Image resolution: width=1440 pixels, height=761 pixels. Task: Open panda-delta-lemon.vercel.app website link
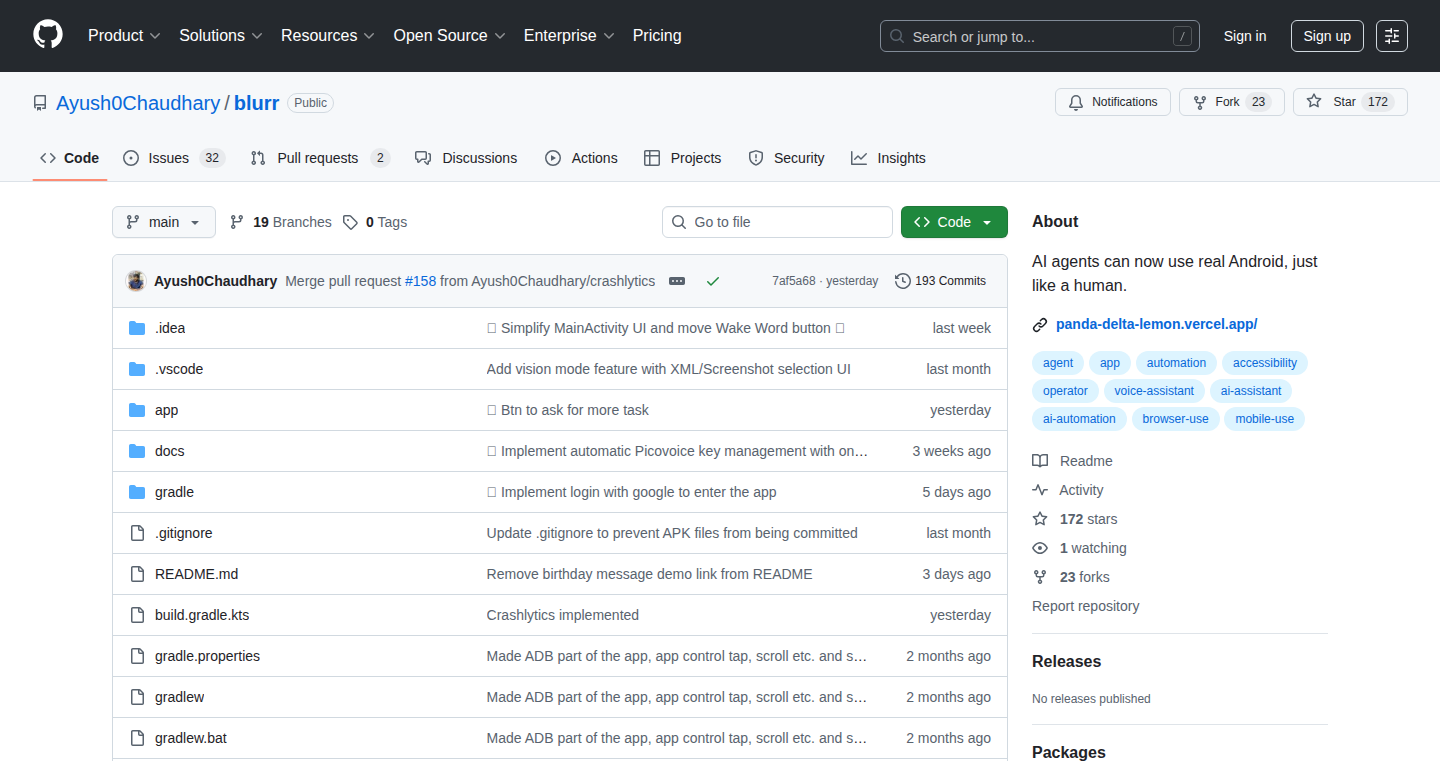click(x=1156, y=324)
